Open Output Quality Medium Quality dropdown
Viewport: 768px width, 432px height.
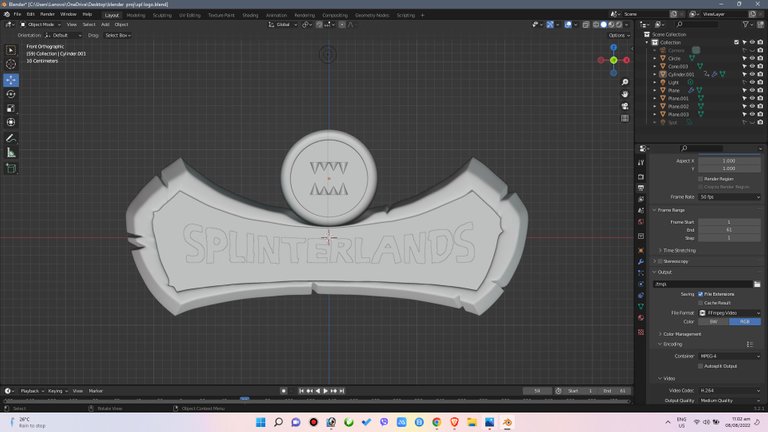(729, 401)
